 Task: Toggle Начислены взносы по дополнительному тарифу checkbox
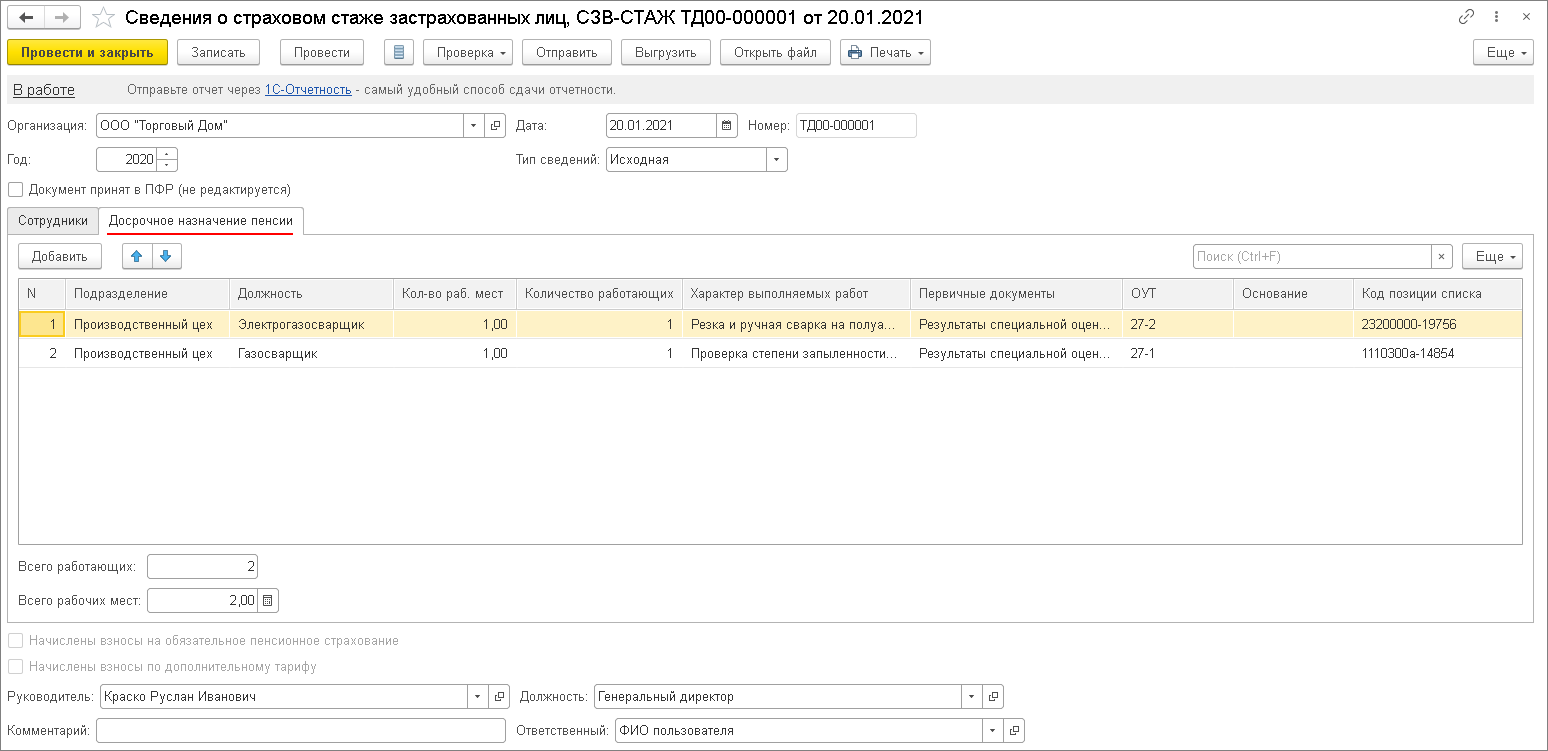tap(15, 667)
